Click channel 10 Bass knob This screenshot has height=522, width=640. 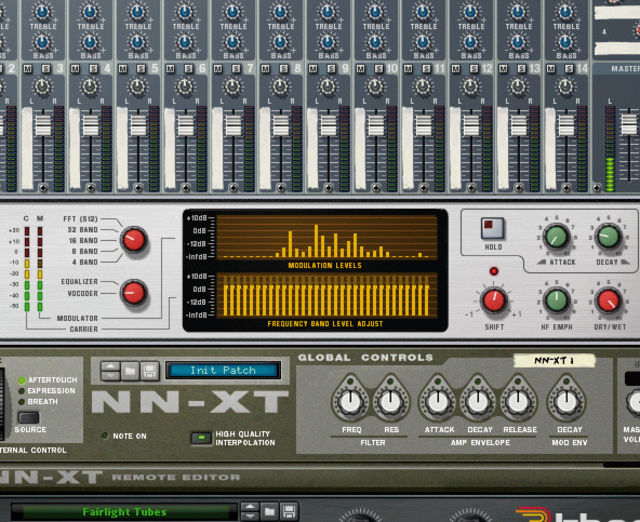(x=375, y=42)
